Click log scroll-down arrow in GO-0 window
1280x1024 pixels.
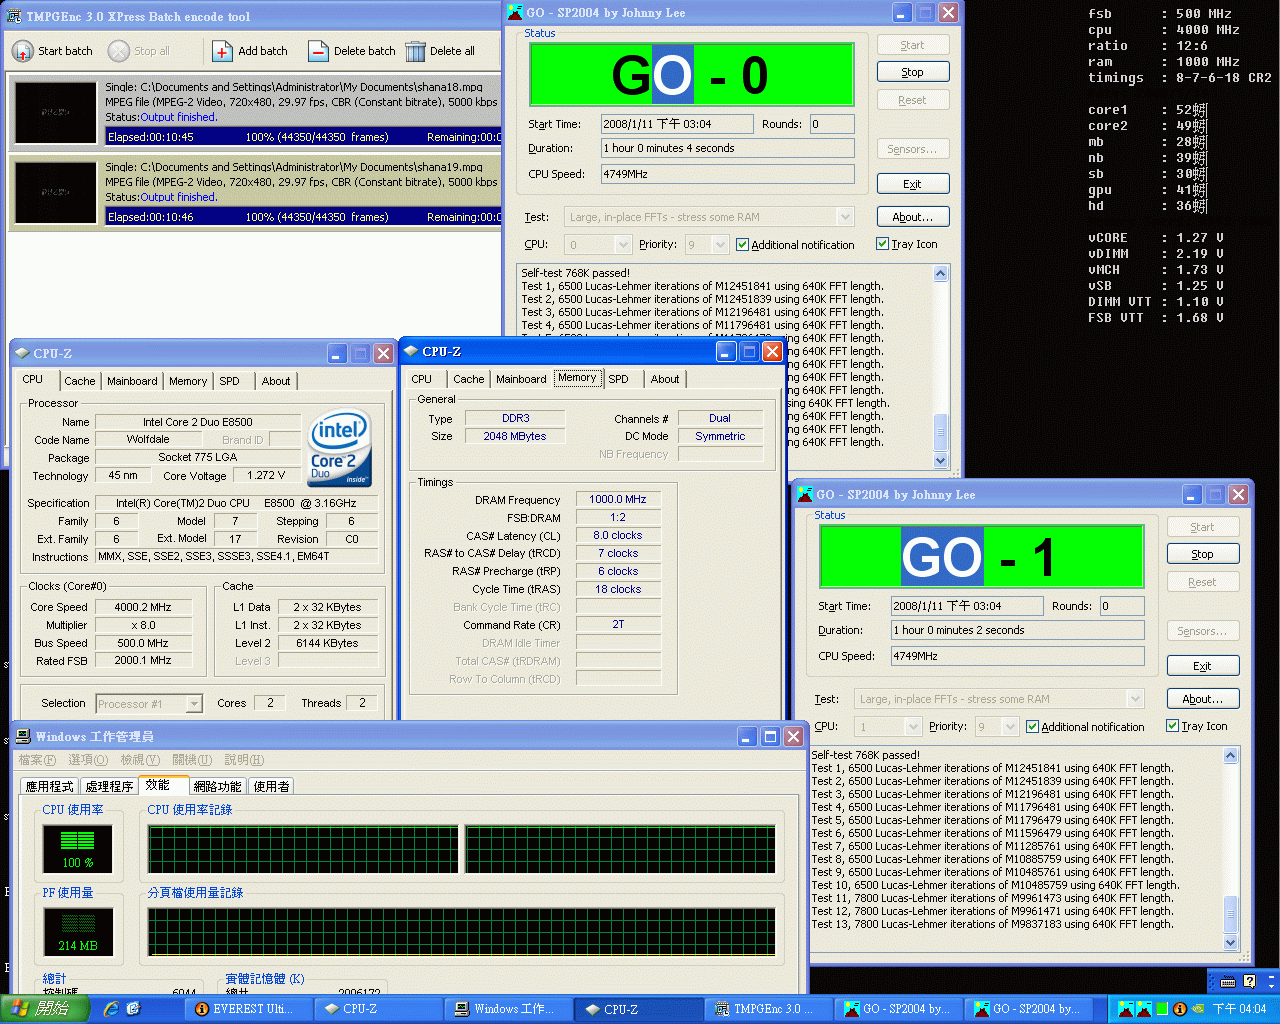(x=940, y=460)
